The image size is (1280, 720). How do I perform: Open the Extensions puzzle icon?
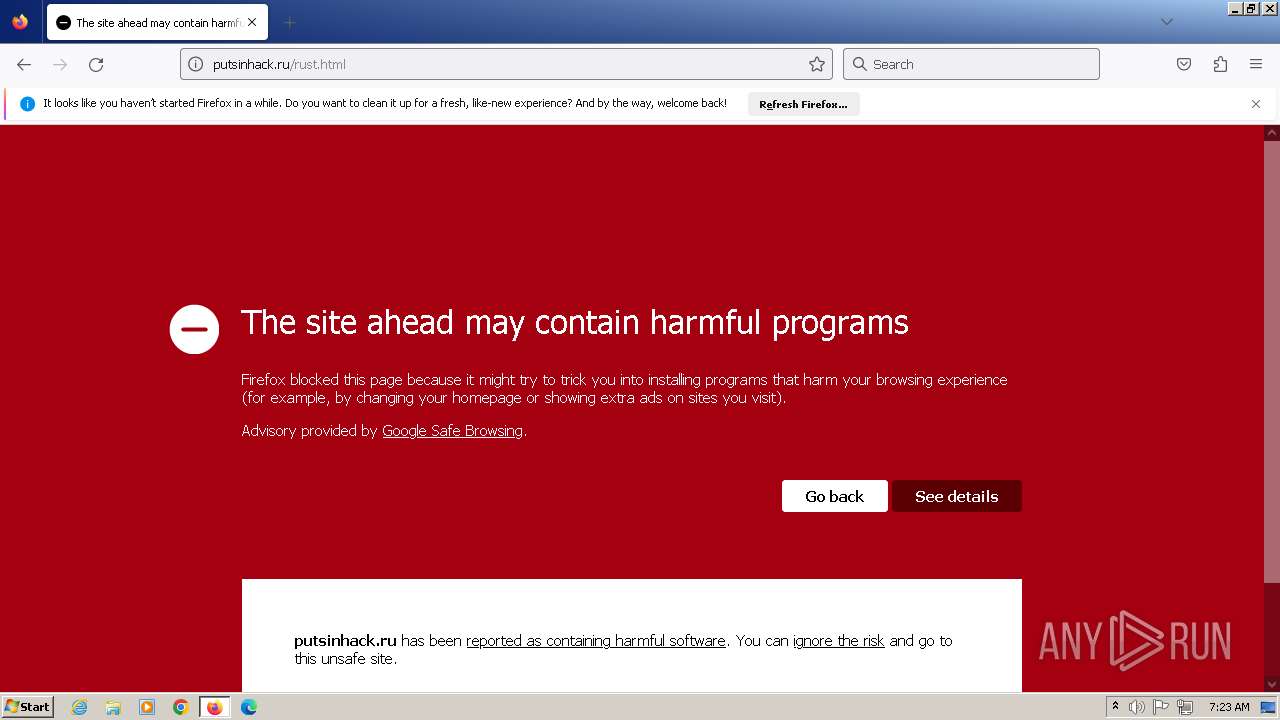pyautogui.click(x=1220, y=64)
